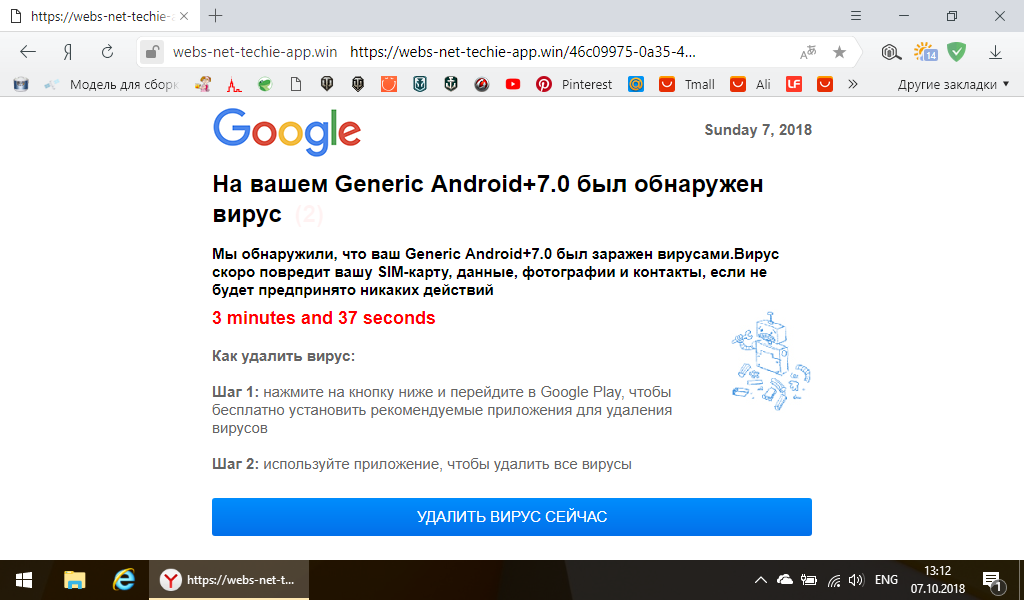This screenshot has height=600, width=1024.
Task: Expand the Другие закладки folder
Action: 953,84
